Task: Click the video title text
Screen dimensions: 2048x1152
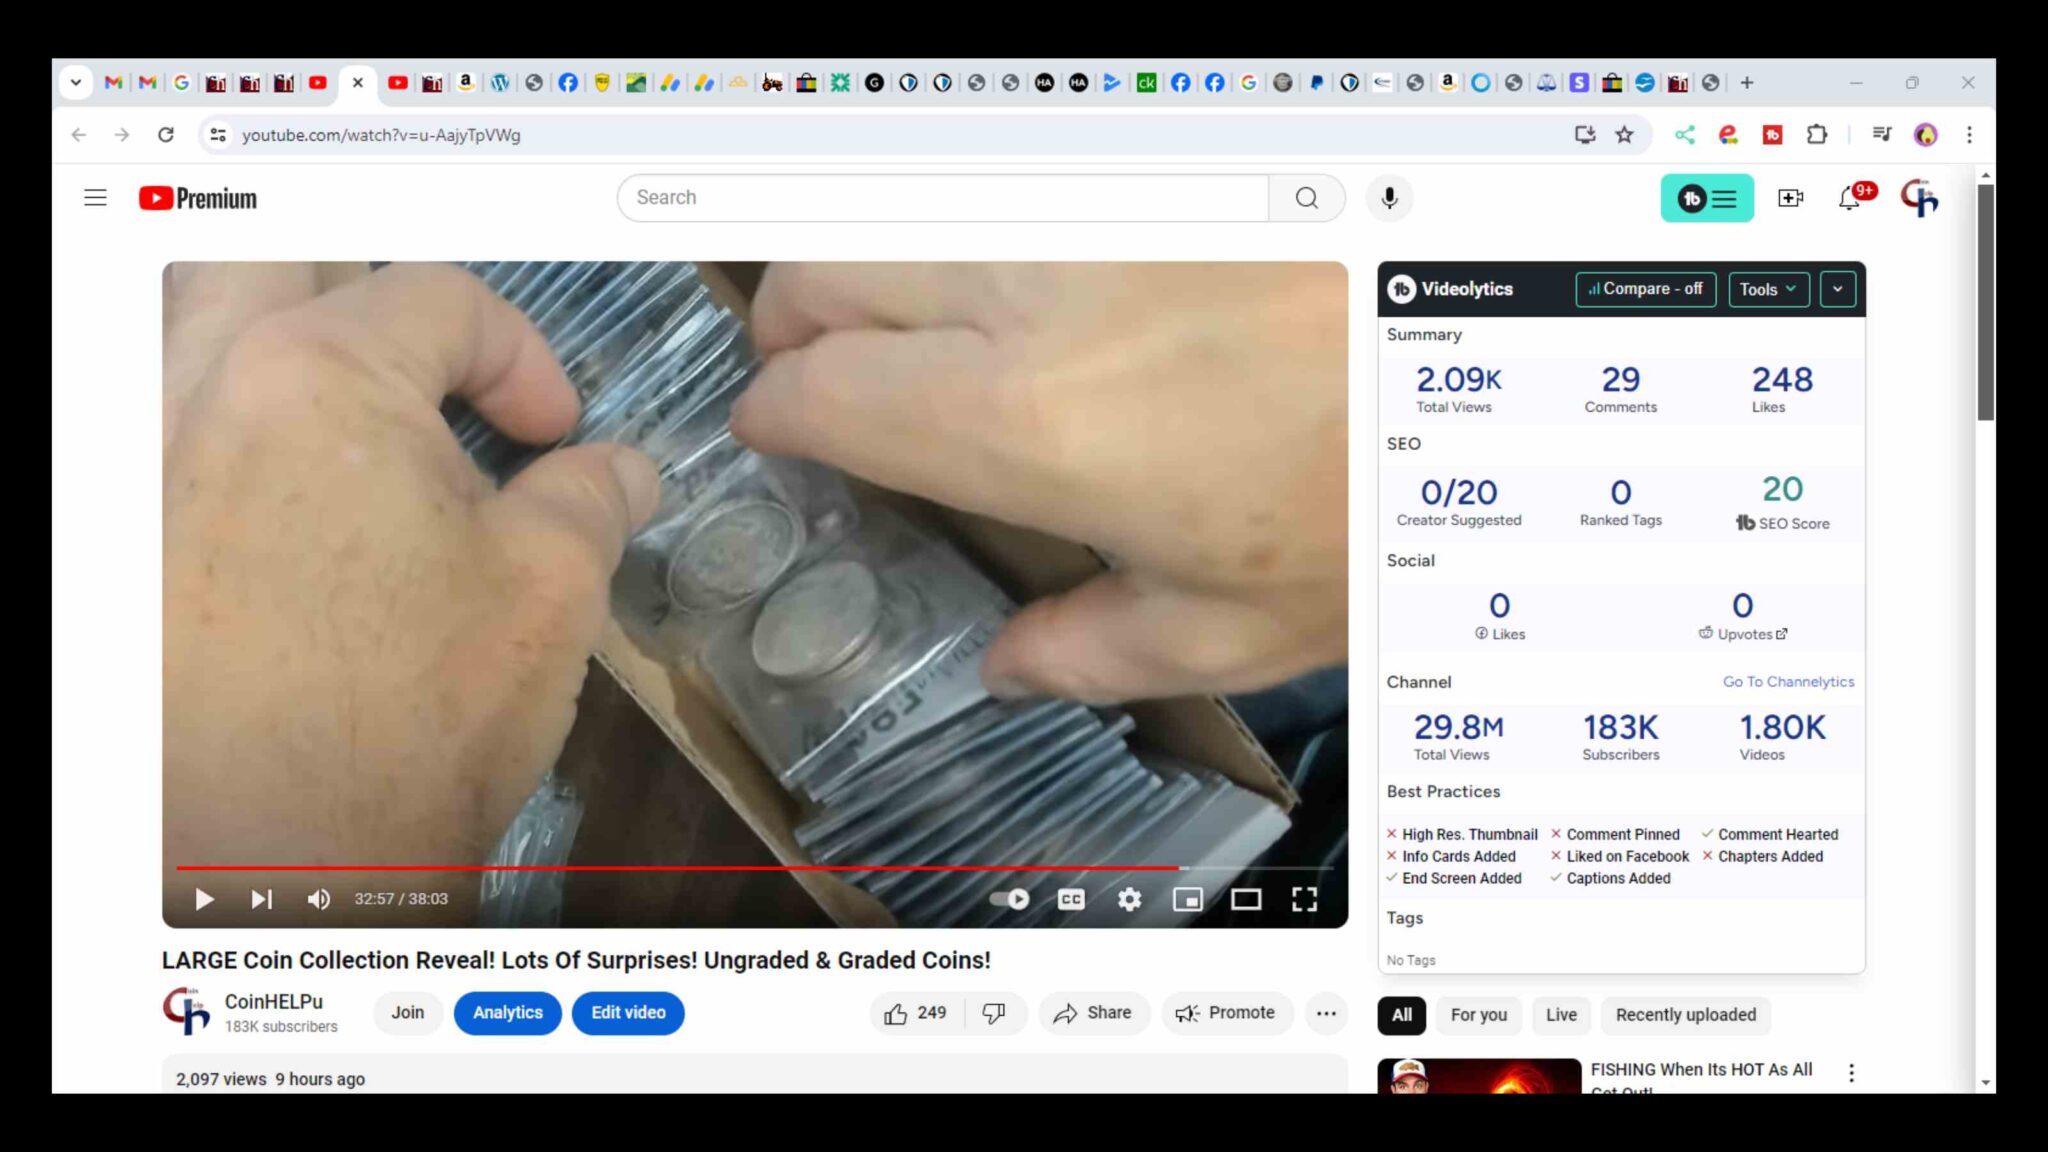Action: pyautogui.click(x=576, y=960)
